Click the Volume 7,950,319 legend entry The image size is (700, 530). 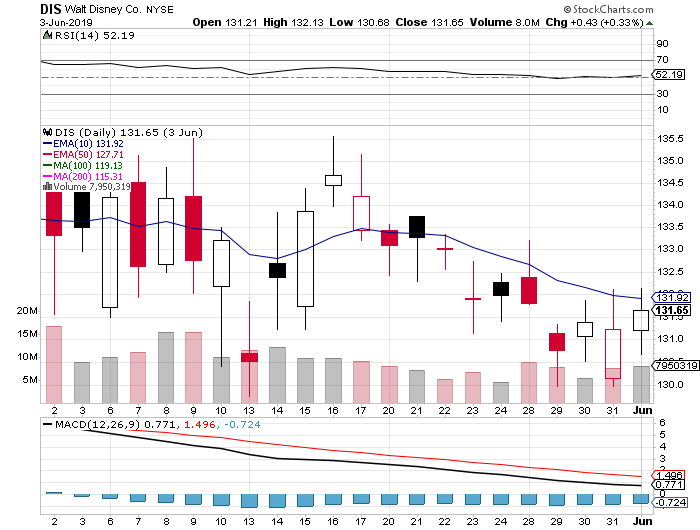point(87,187)
